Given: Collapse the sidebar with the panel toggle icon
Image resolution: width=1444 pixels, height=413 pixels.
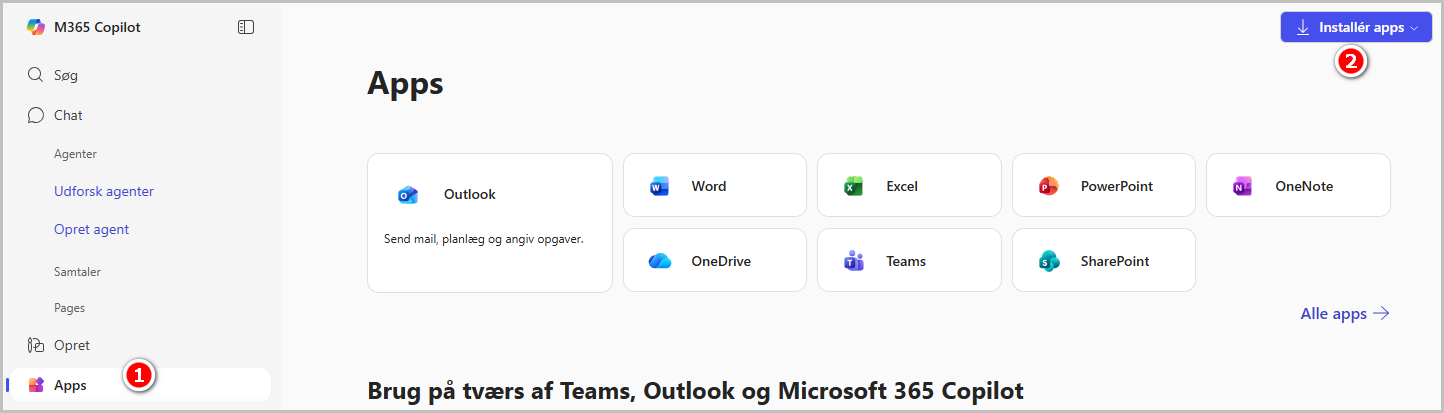Looking at the screenshot, I should click(246, 27).
